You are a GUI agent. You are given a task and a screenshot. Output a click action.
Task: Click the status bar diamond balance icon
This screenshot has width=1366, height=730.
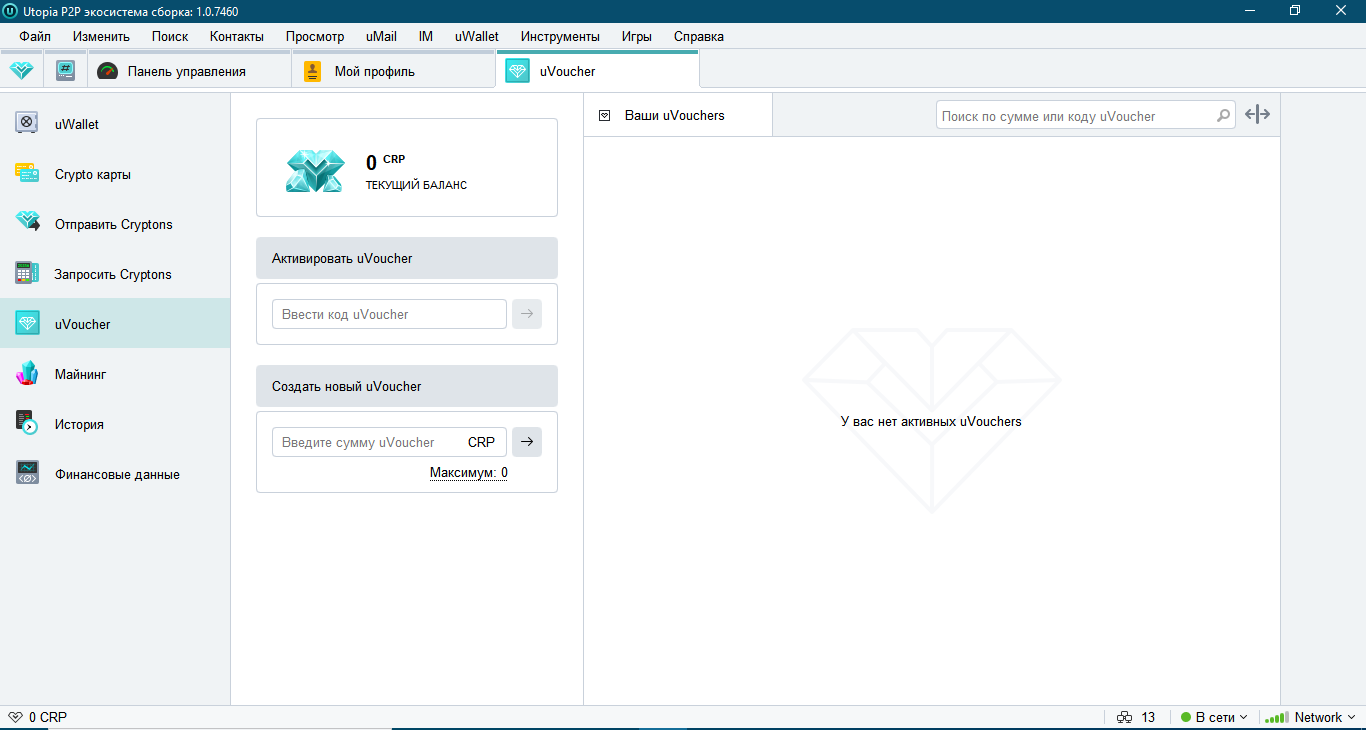click(15, 717)
